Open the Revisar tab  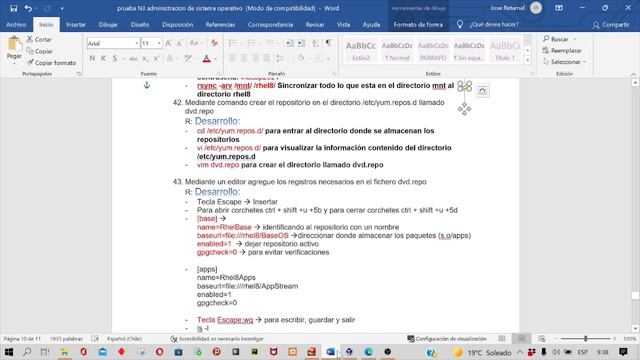(315, 24)
